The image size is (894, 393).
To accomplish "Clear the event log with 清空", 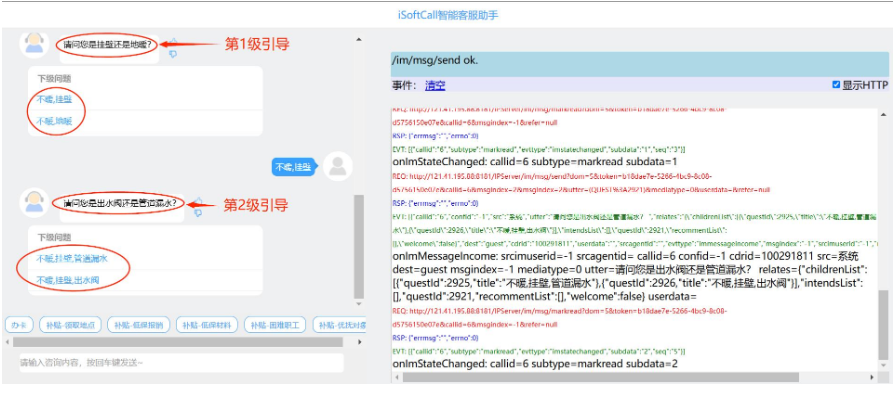I will [435, 86].
